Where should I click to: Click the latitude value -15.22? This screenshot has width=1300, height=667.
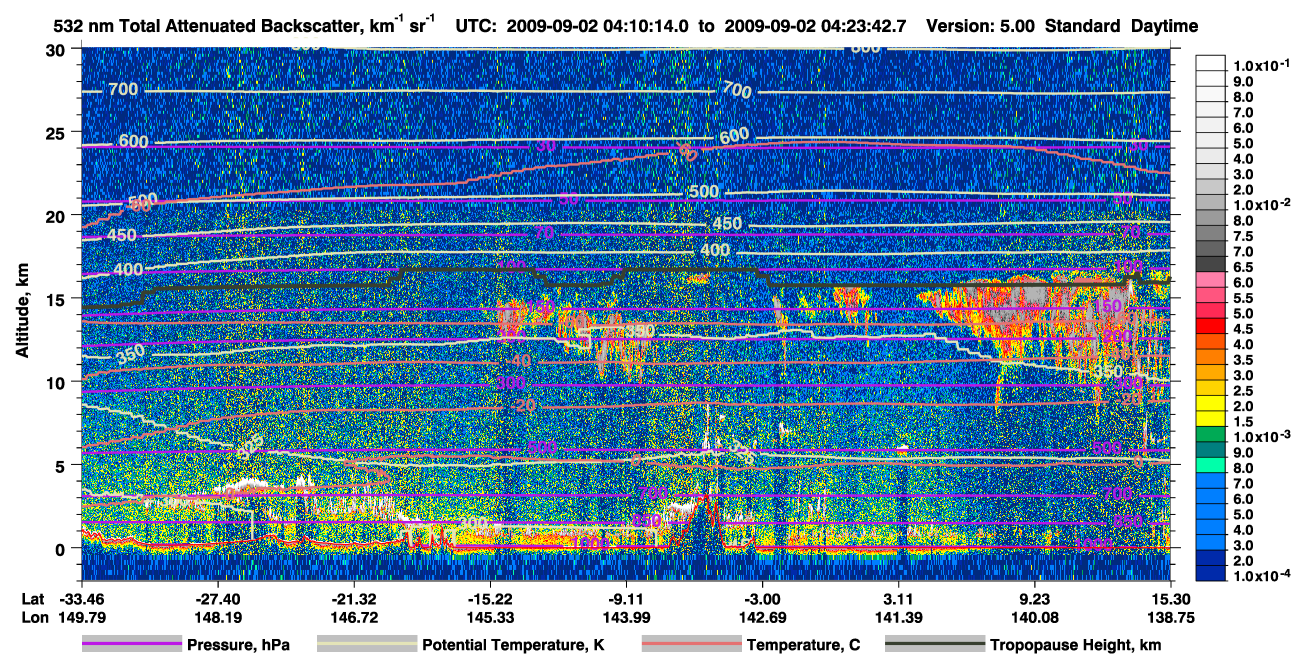tap(490, 598)
